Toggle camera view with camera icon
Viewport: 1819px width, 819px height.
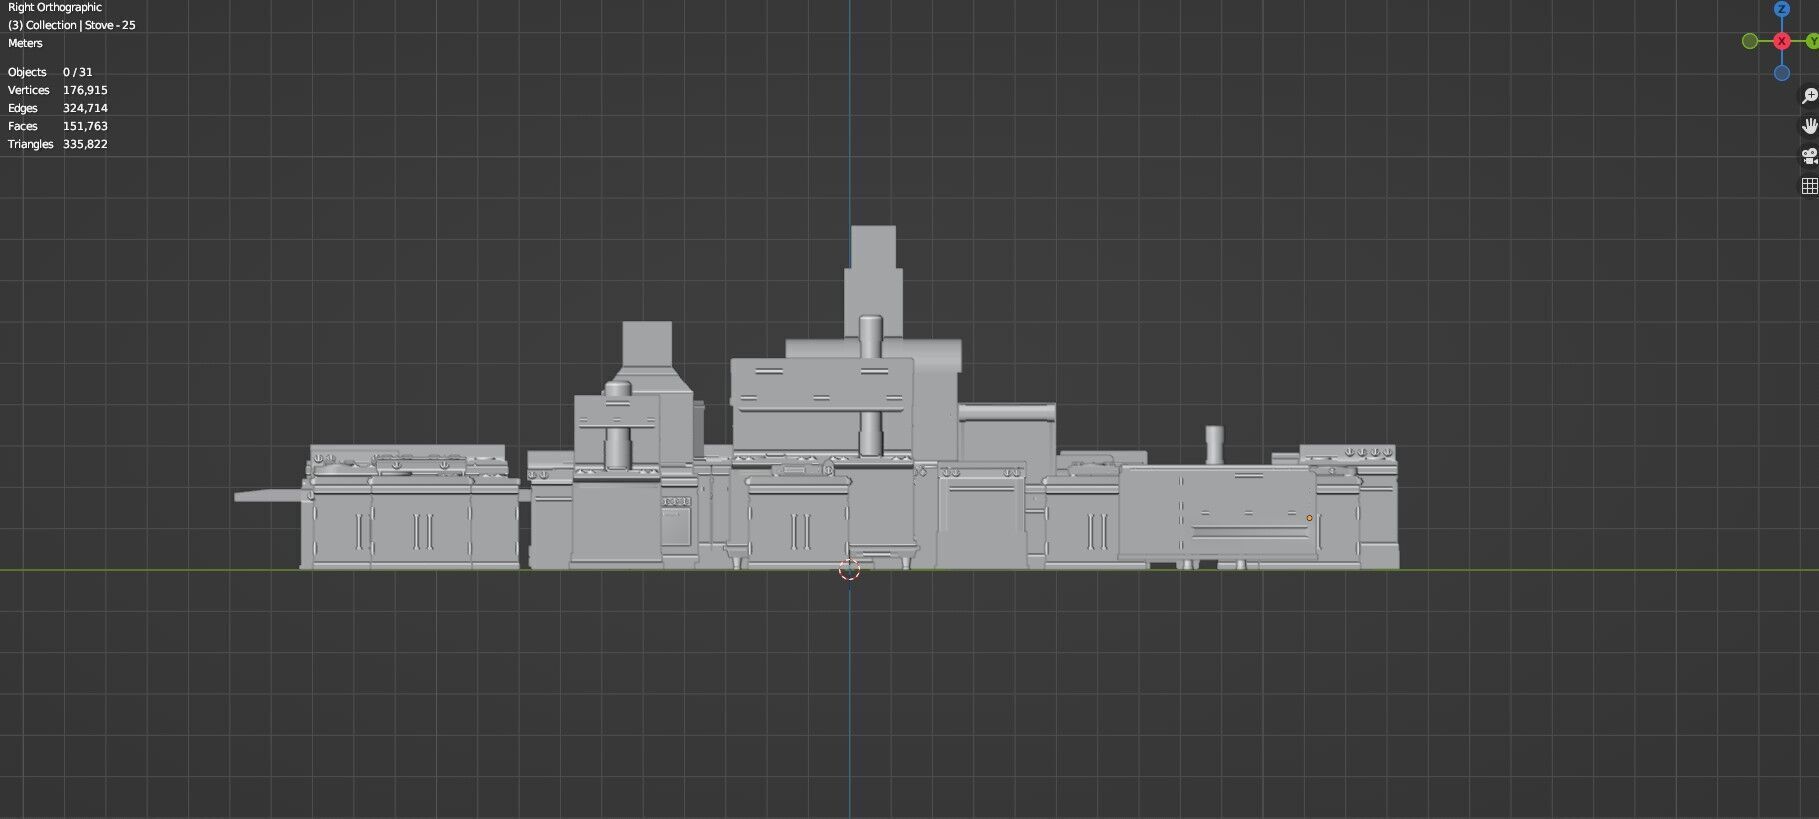1809,156
